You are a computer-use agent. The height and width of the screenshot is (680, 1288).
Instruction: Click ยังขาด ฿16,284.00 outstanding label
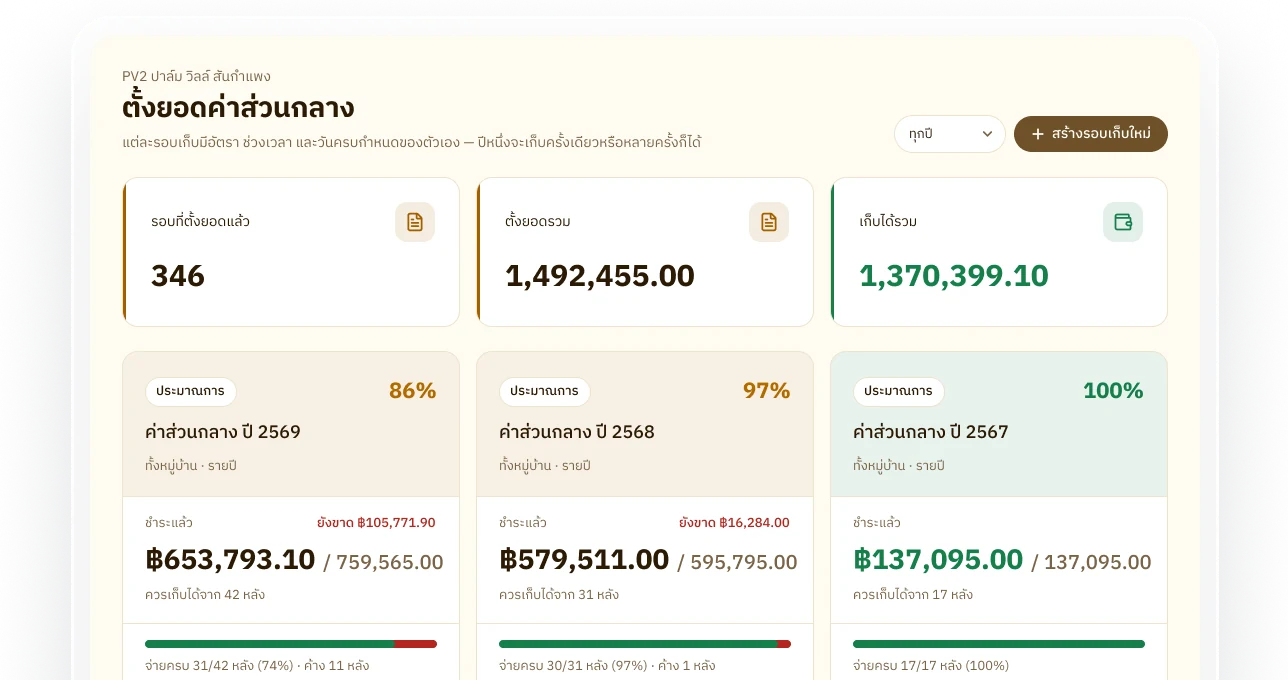click(734, 523)
